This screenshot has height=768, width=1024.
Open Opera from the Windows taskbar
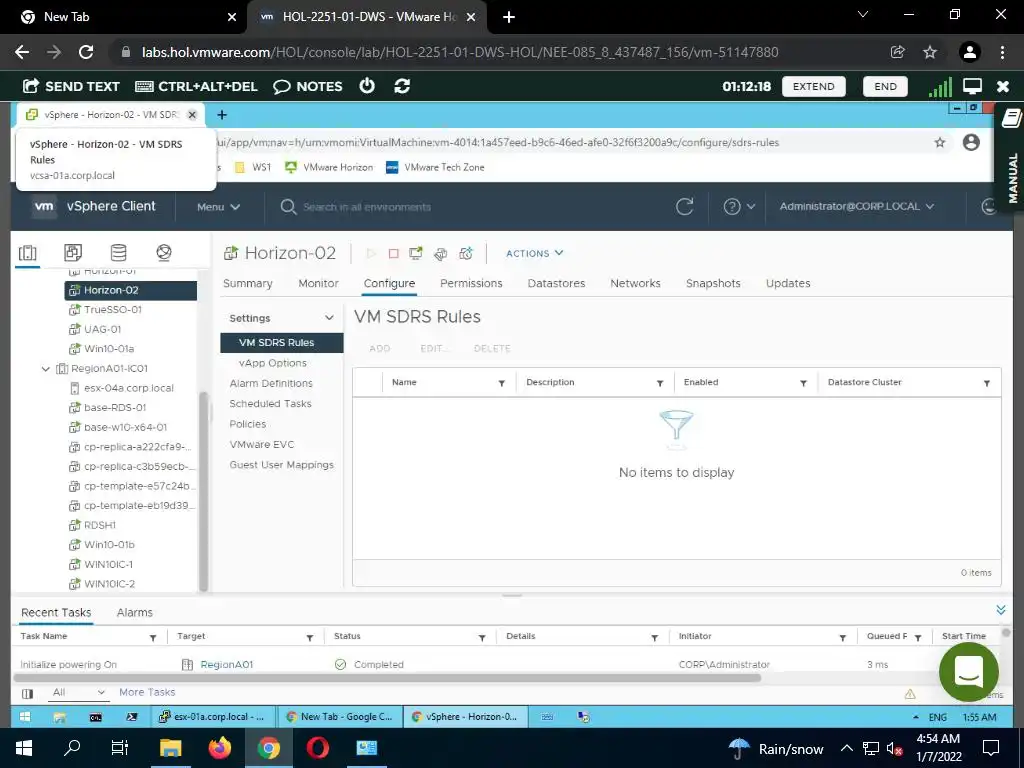click(x=317, y=748)
